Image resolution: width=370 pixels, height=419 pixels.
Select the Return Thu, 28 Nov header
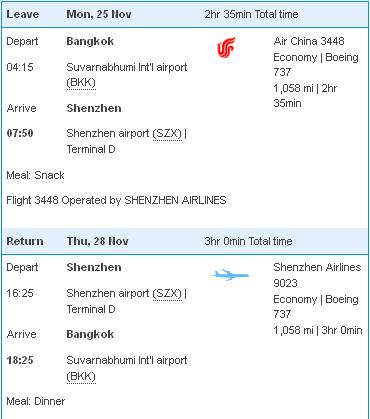click(x=185, y=241)
